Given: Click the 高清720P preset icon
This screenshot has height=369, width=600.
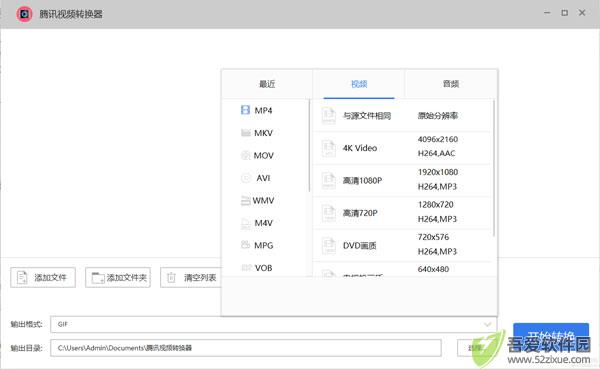Looking at the screenshot, I should tap(329, 213).
